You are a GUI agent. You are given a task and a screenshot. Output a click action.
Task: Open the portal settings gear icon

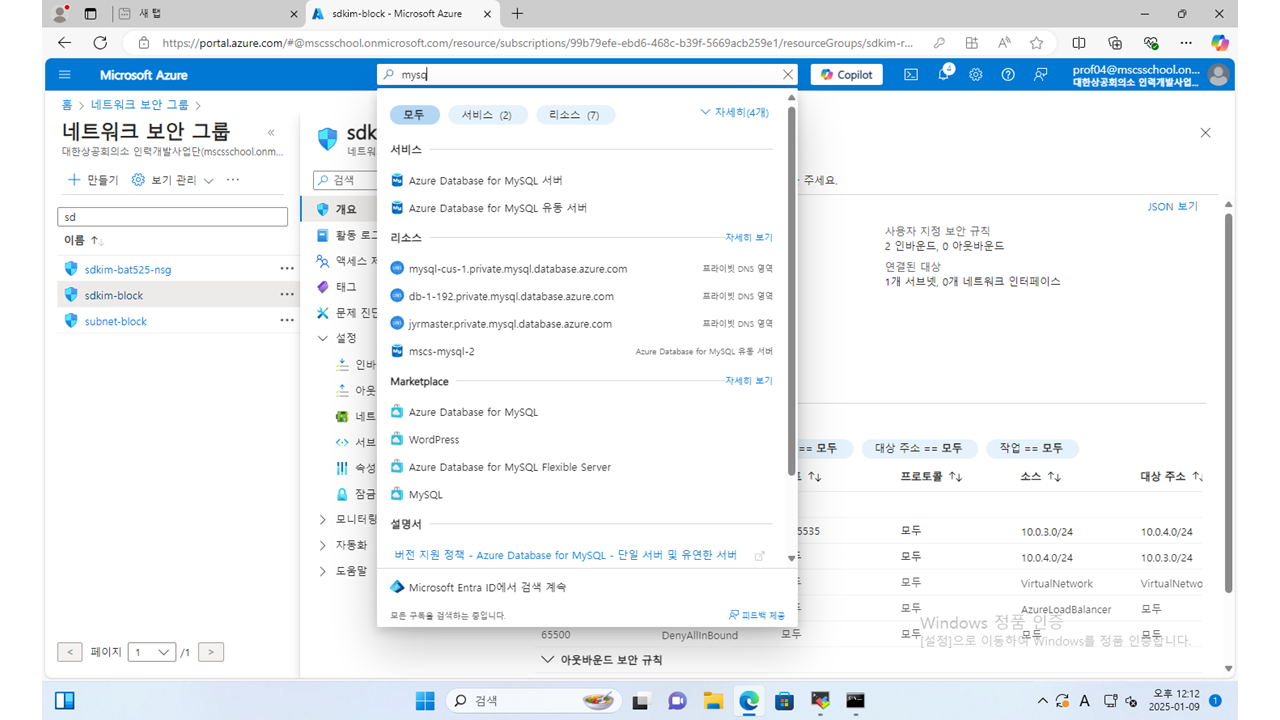[976, 75]
